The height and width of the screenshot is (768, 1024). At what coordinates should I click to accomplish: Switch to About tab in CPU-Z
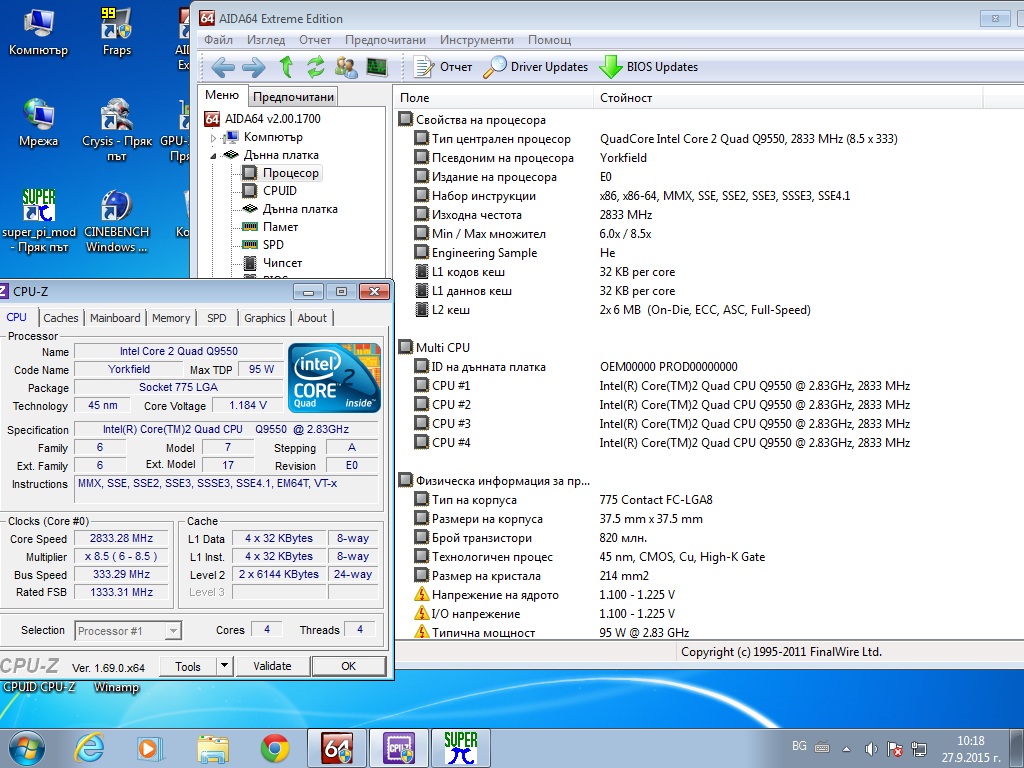click(x=312, y=318)
